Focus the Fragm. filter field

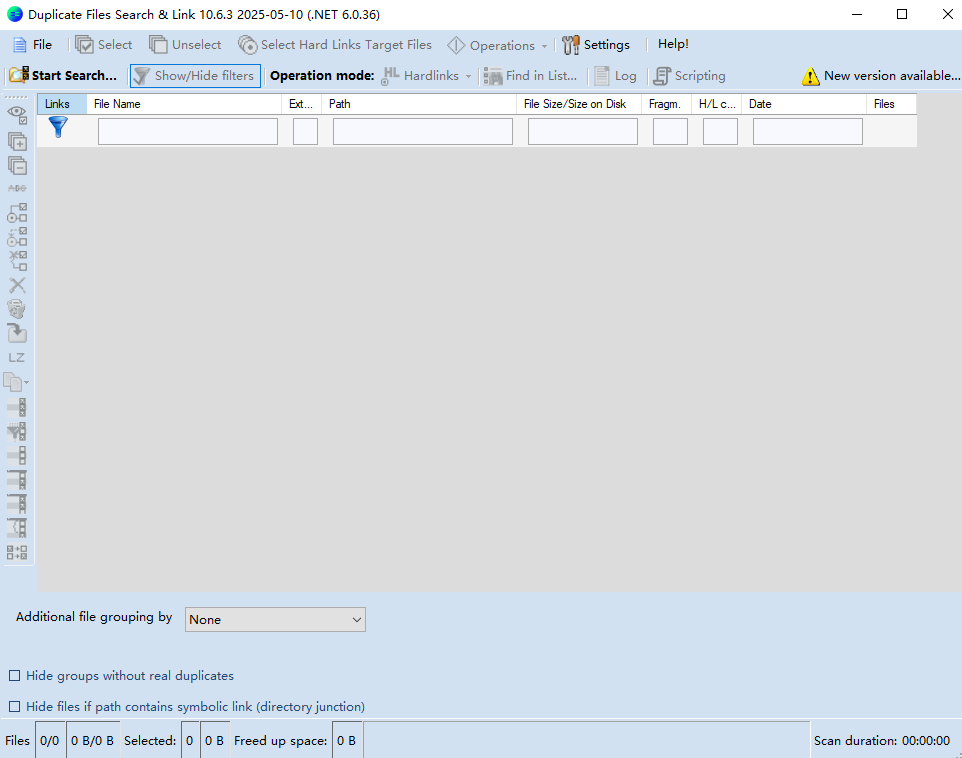click(x=671, y=131)
